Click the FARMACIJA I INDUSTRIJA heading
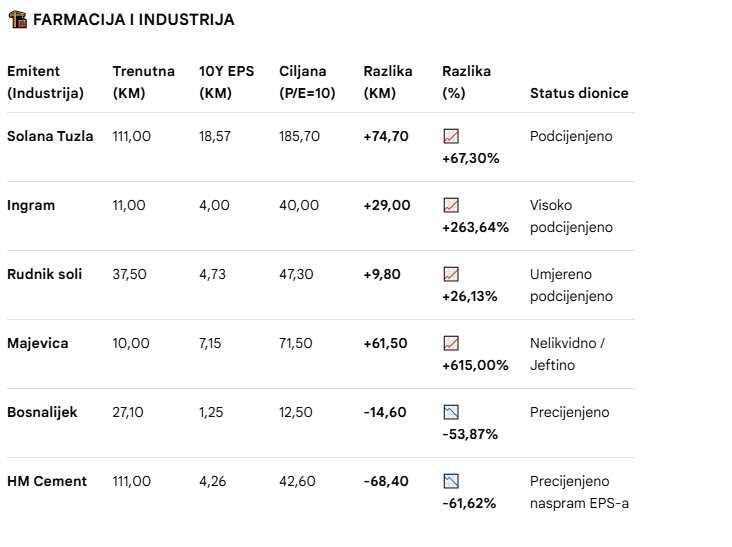Screen dimensions: 732x547 [x=134, y=20]
